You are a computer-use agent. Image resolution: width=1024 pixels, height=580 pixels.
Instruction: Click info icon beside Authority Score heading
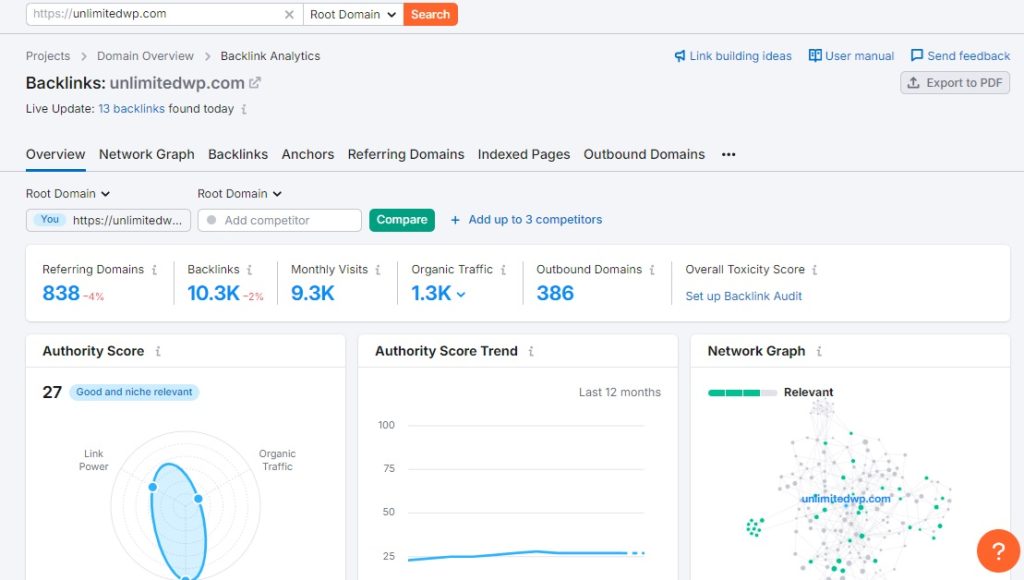click(157, 351)
